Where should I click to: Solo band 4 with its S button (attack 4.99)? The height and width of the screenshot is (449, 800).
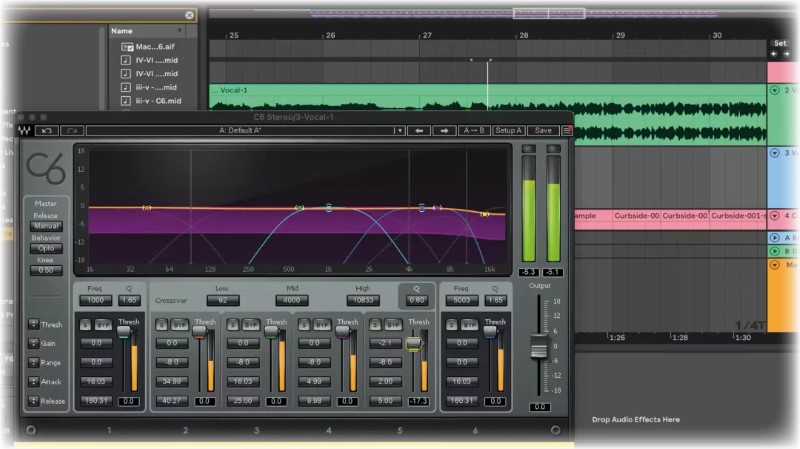click(x=304, y=325)
